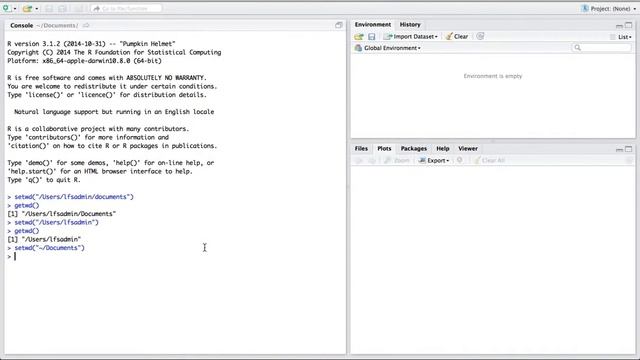The width and height of the screenshot is (640, 360).
Task: Open the New File dropdown arrow
Action: click(15, 9)
